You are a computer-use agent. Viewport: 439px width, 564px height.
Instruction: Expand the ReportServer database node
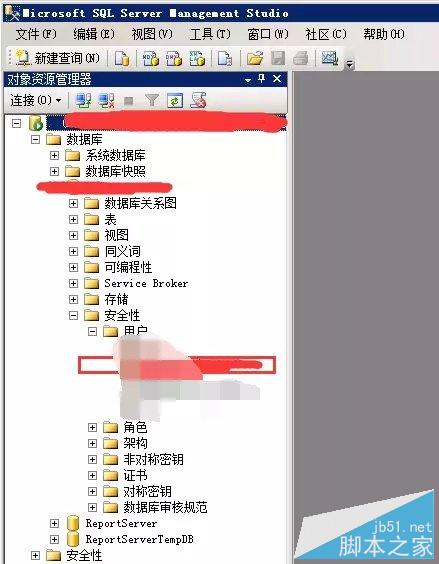[x=54, y=523]
